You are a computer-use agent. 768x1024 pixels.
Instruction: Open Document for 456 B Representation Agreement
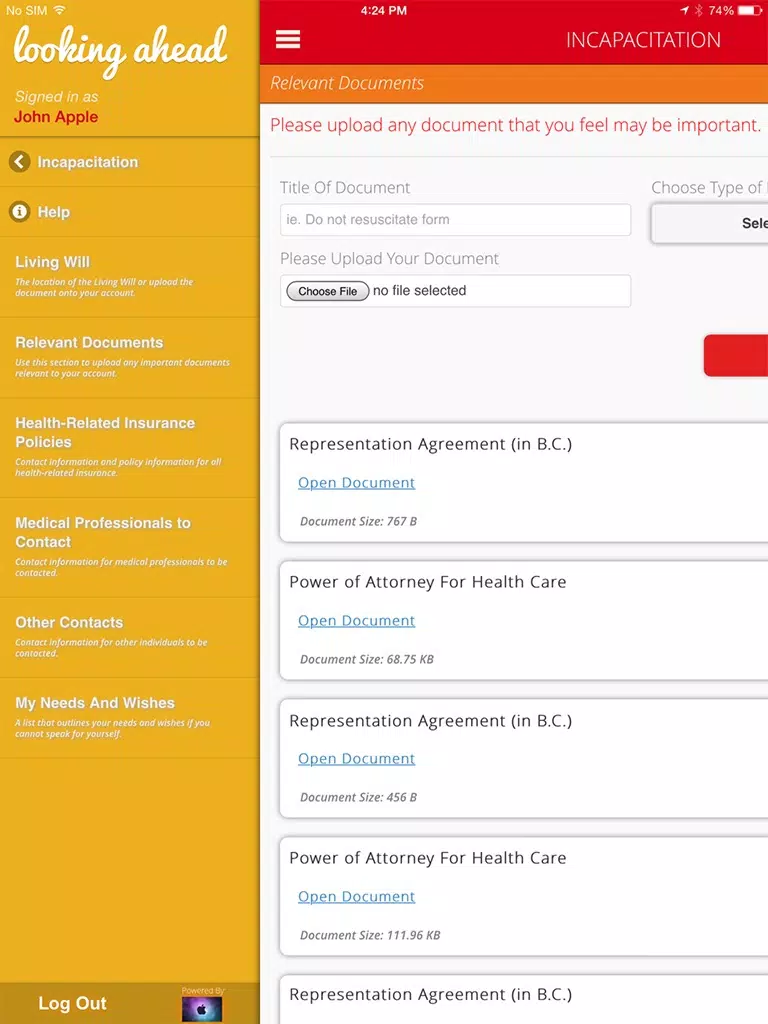pyautogui.click(x=356, y=758)
